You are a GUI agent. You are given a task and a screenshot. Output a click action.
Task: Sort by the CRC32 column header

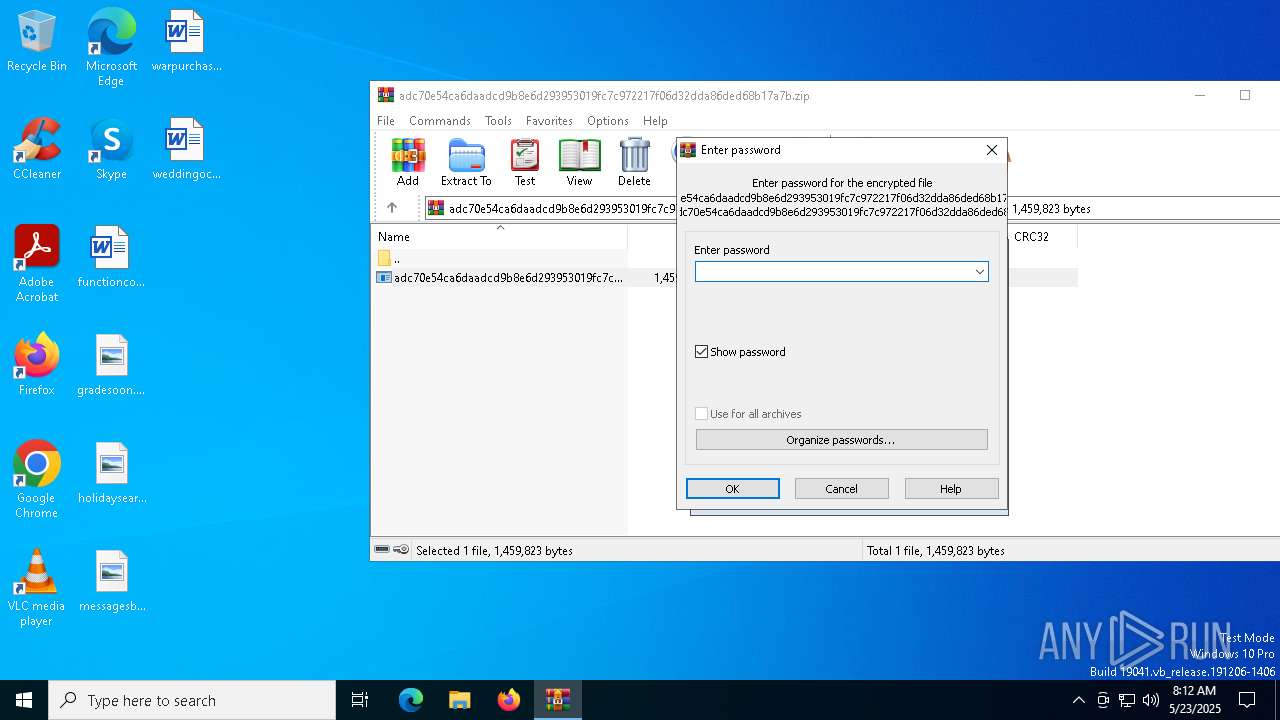tap(1041, 237)
